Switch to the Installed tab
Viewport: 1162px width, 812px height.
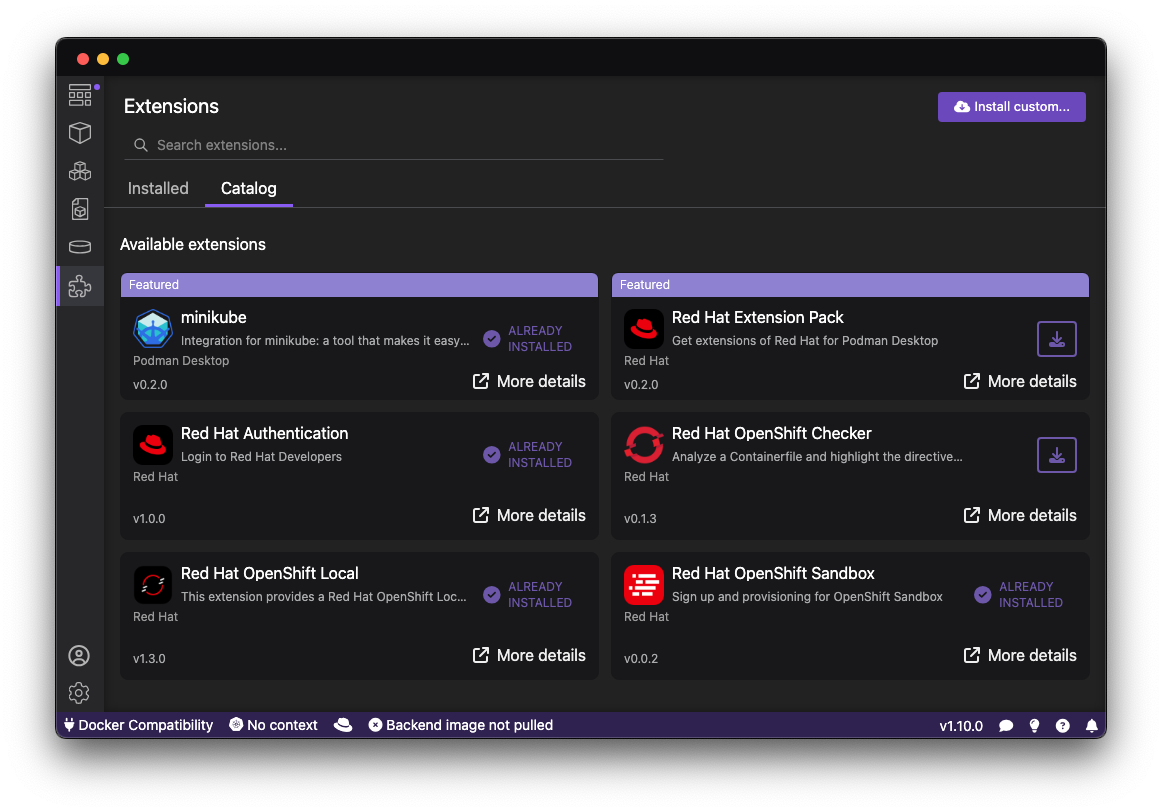(x=158, y=188)
